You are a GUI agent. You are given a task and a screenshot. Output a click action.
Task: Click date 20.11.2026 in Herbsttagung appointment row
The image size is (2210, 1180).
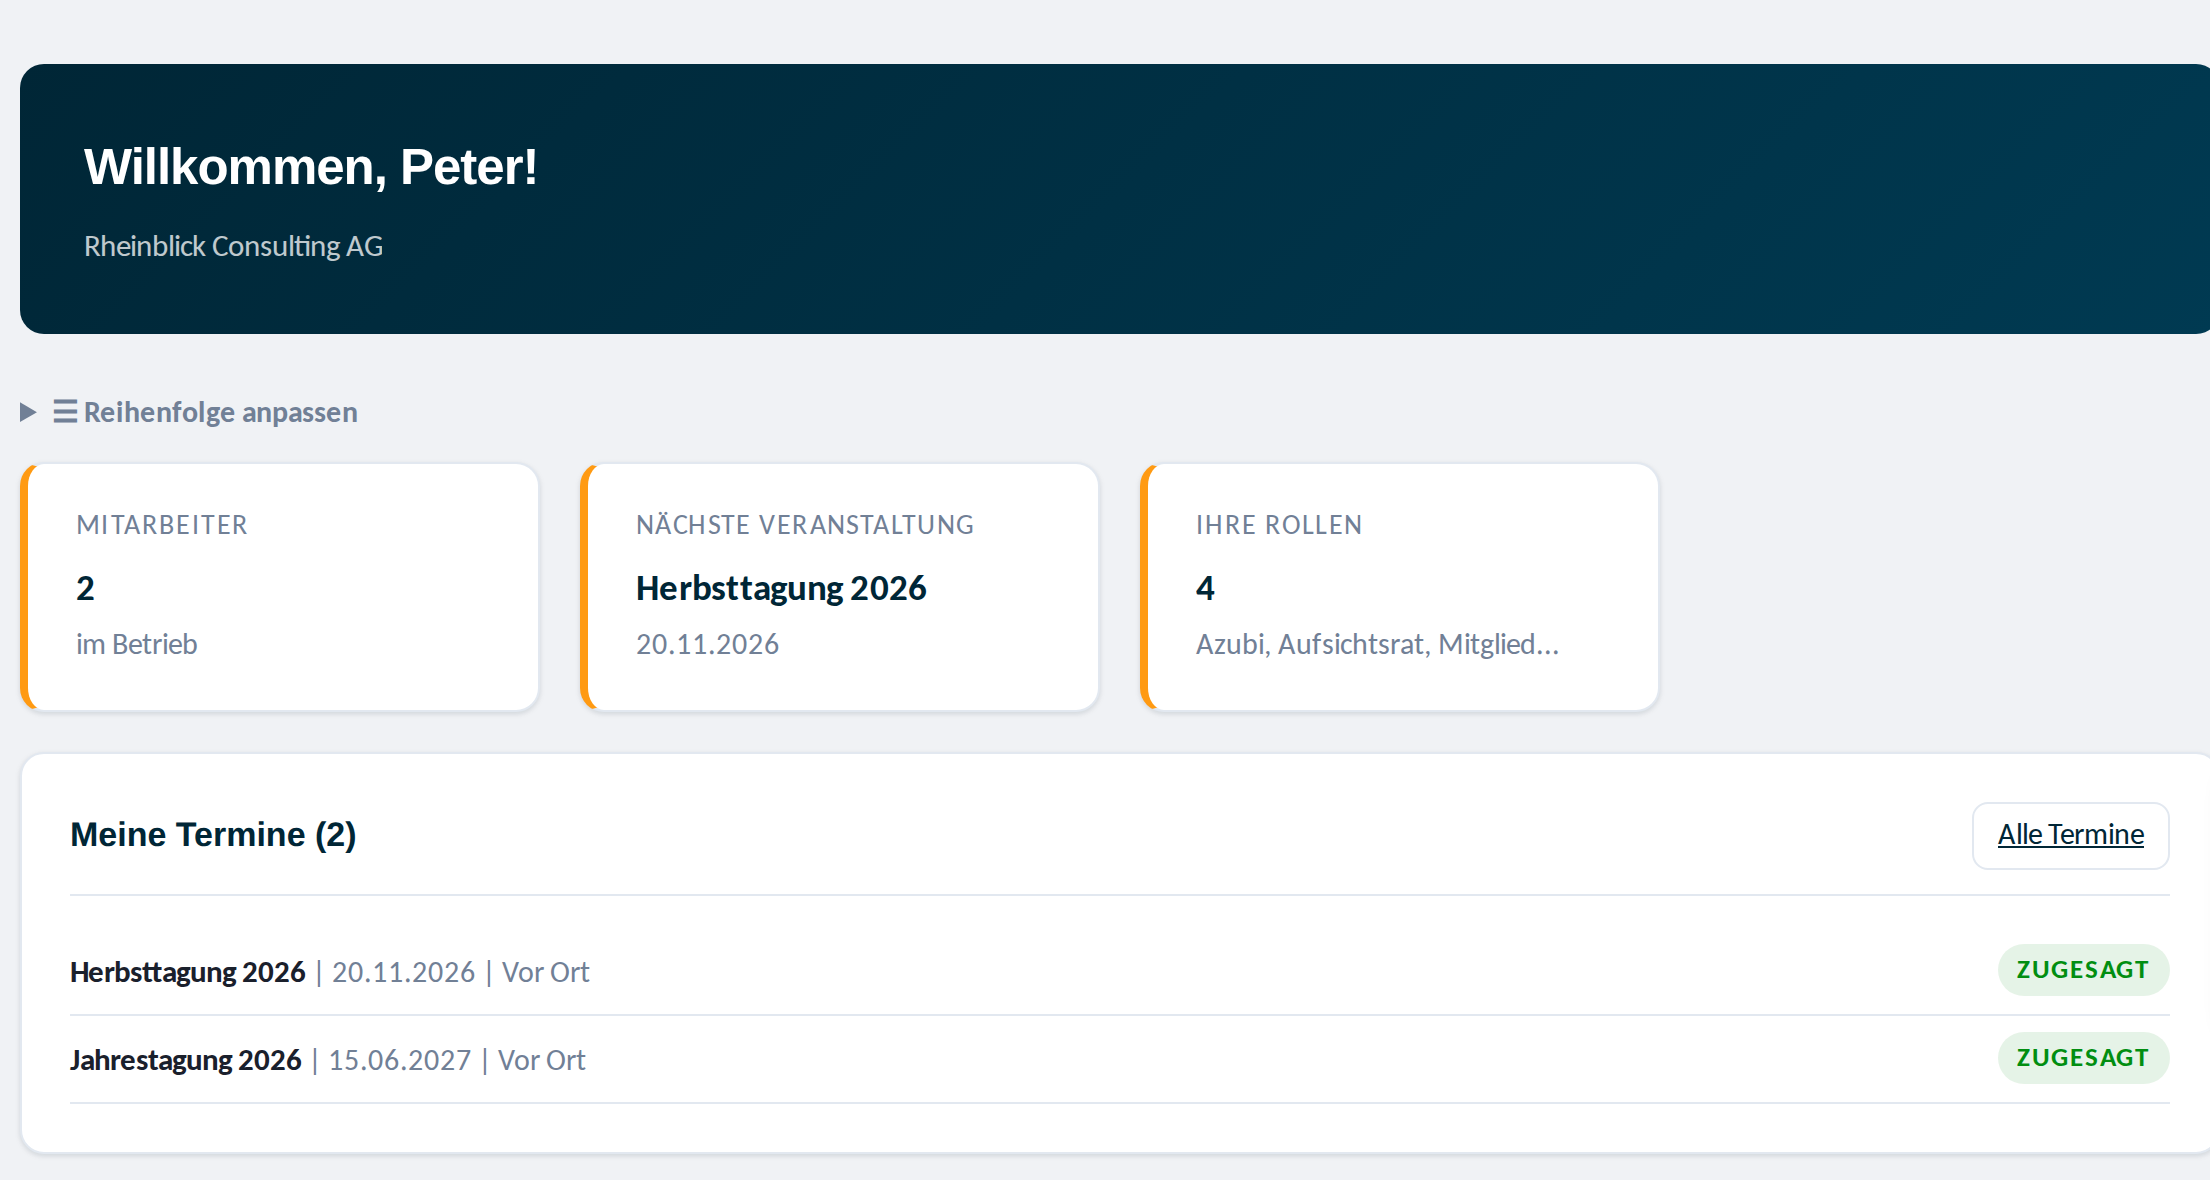pos(403,972)
